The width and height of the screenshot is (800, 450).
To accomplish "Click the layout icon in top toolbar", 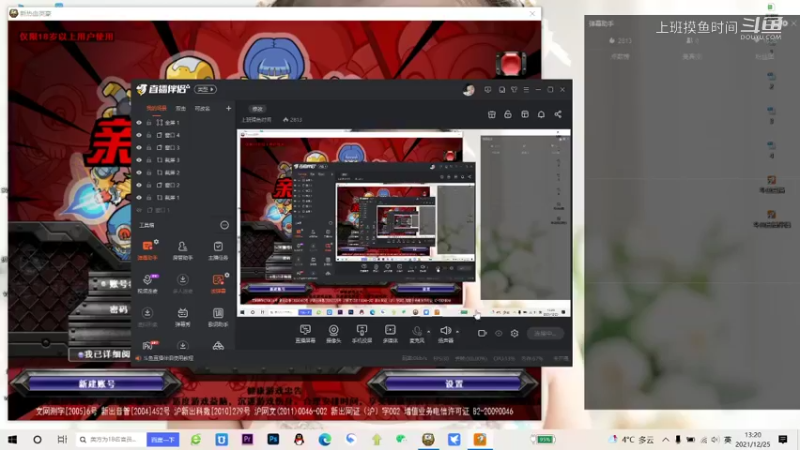I will click(524, 114).
